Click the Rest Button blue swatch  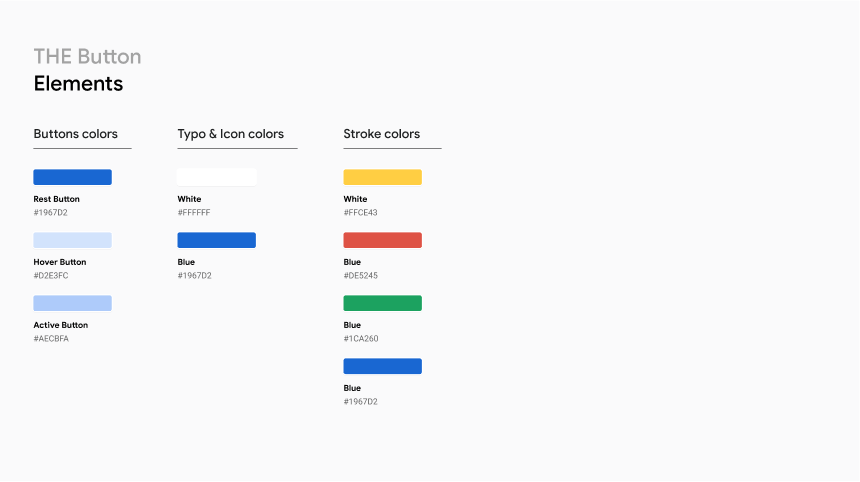[72, 177]
